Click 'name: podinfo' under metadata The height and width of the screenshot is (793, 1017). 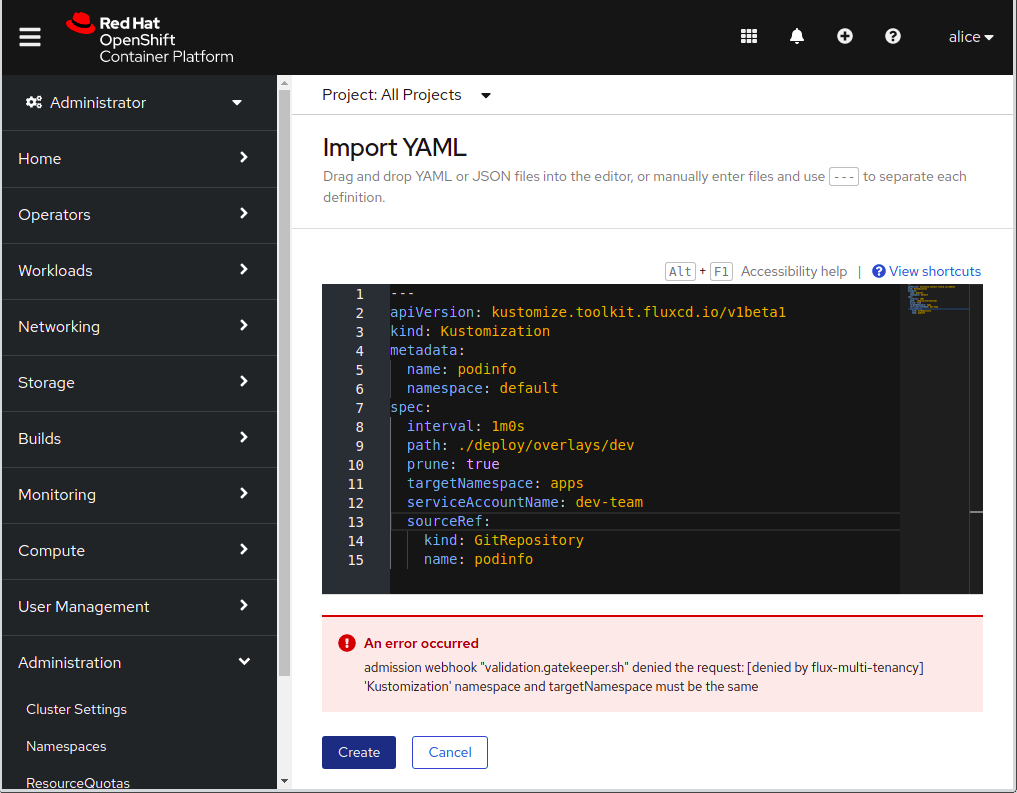point(461,370)
